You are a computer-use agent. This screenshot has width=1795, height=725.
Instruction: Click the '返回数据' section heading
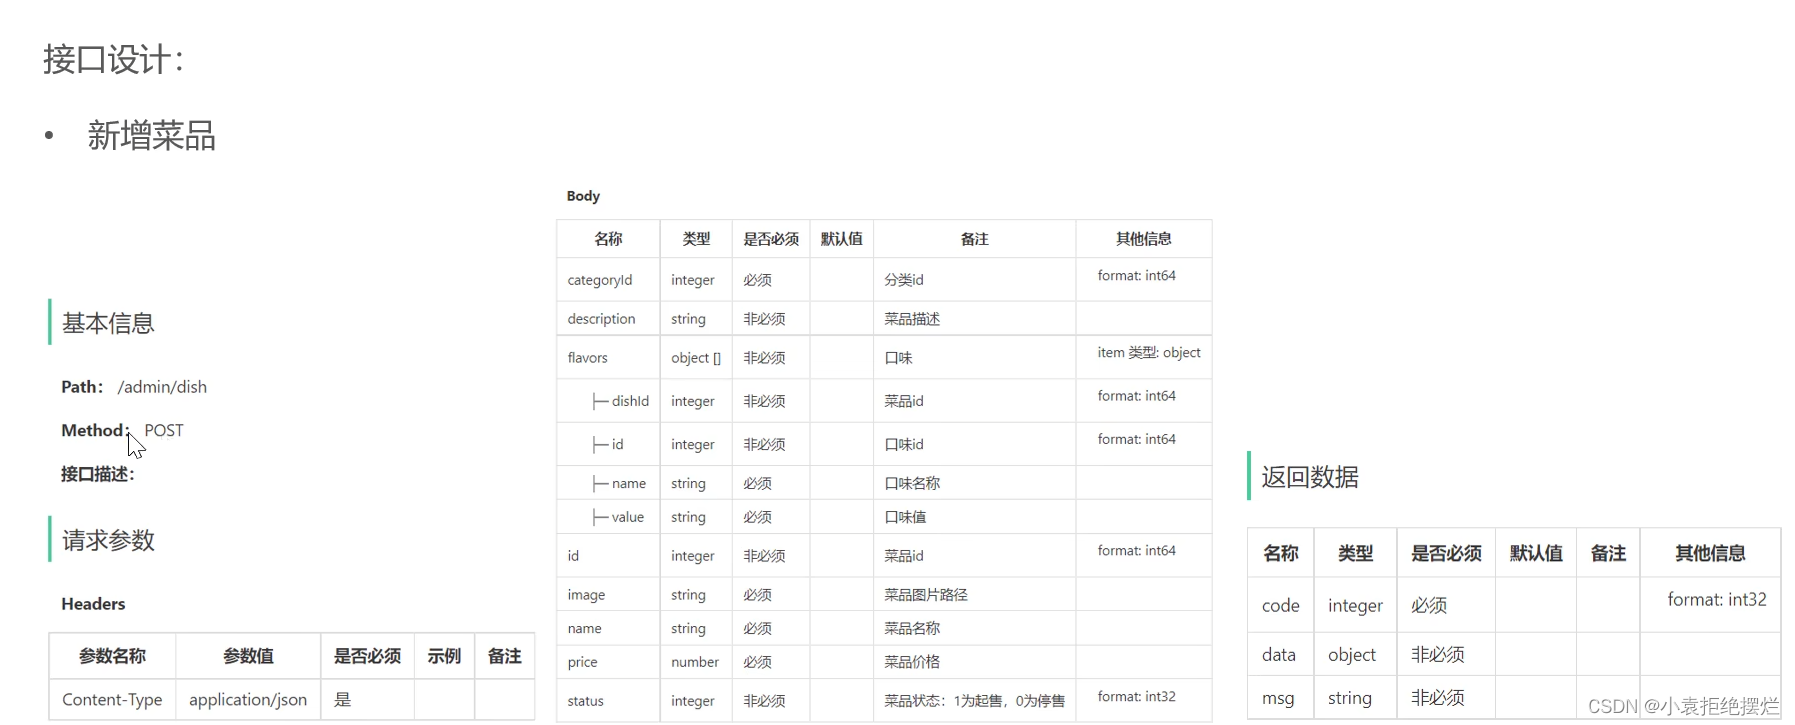click(1310, 477)
